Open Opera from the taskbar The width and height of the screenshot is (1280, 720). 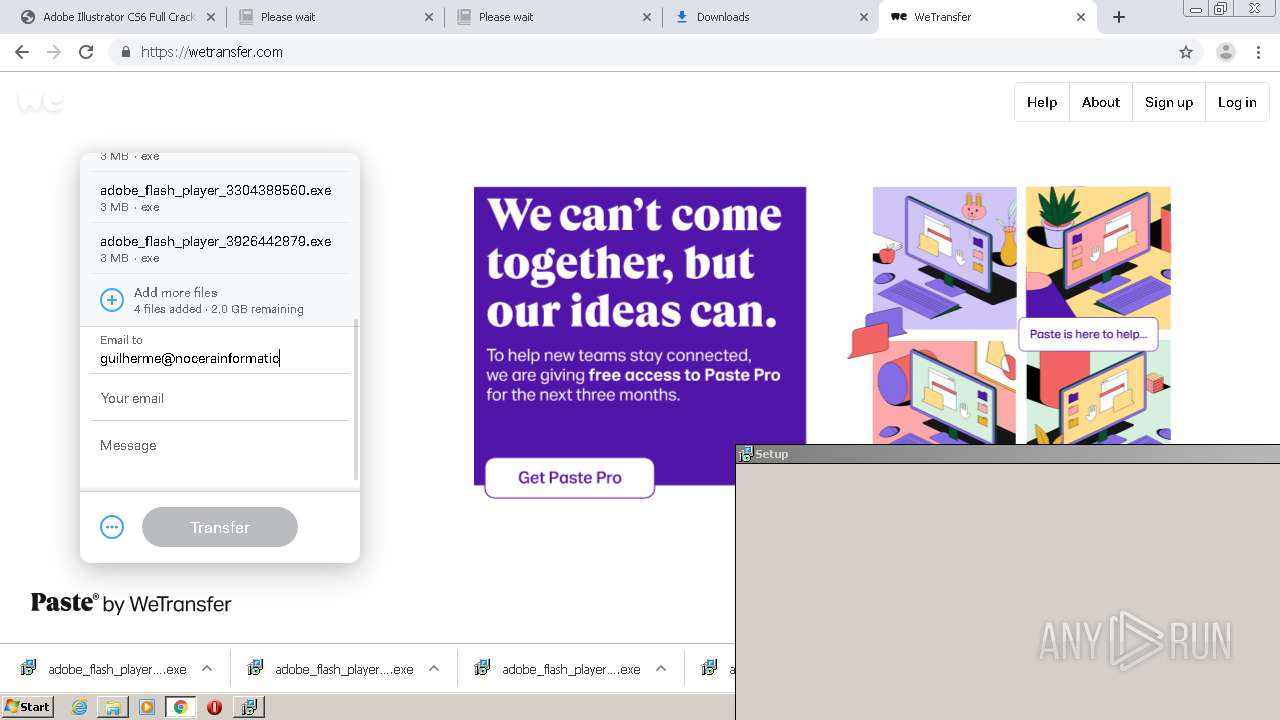(x=214, y=707)
